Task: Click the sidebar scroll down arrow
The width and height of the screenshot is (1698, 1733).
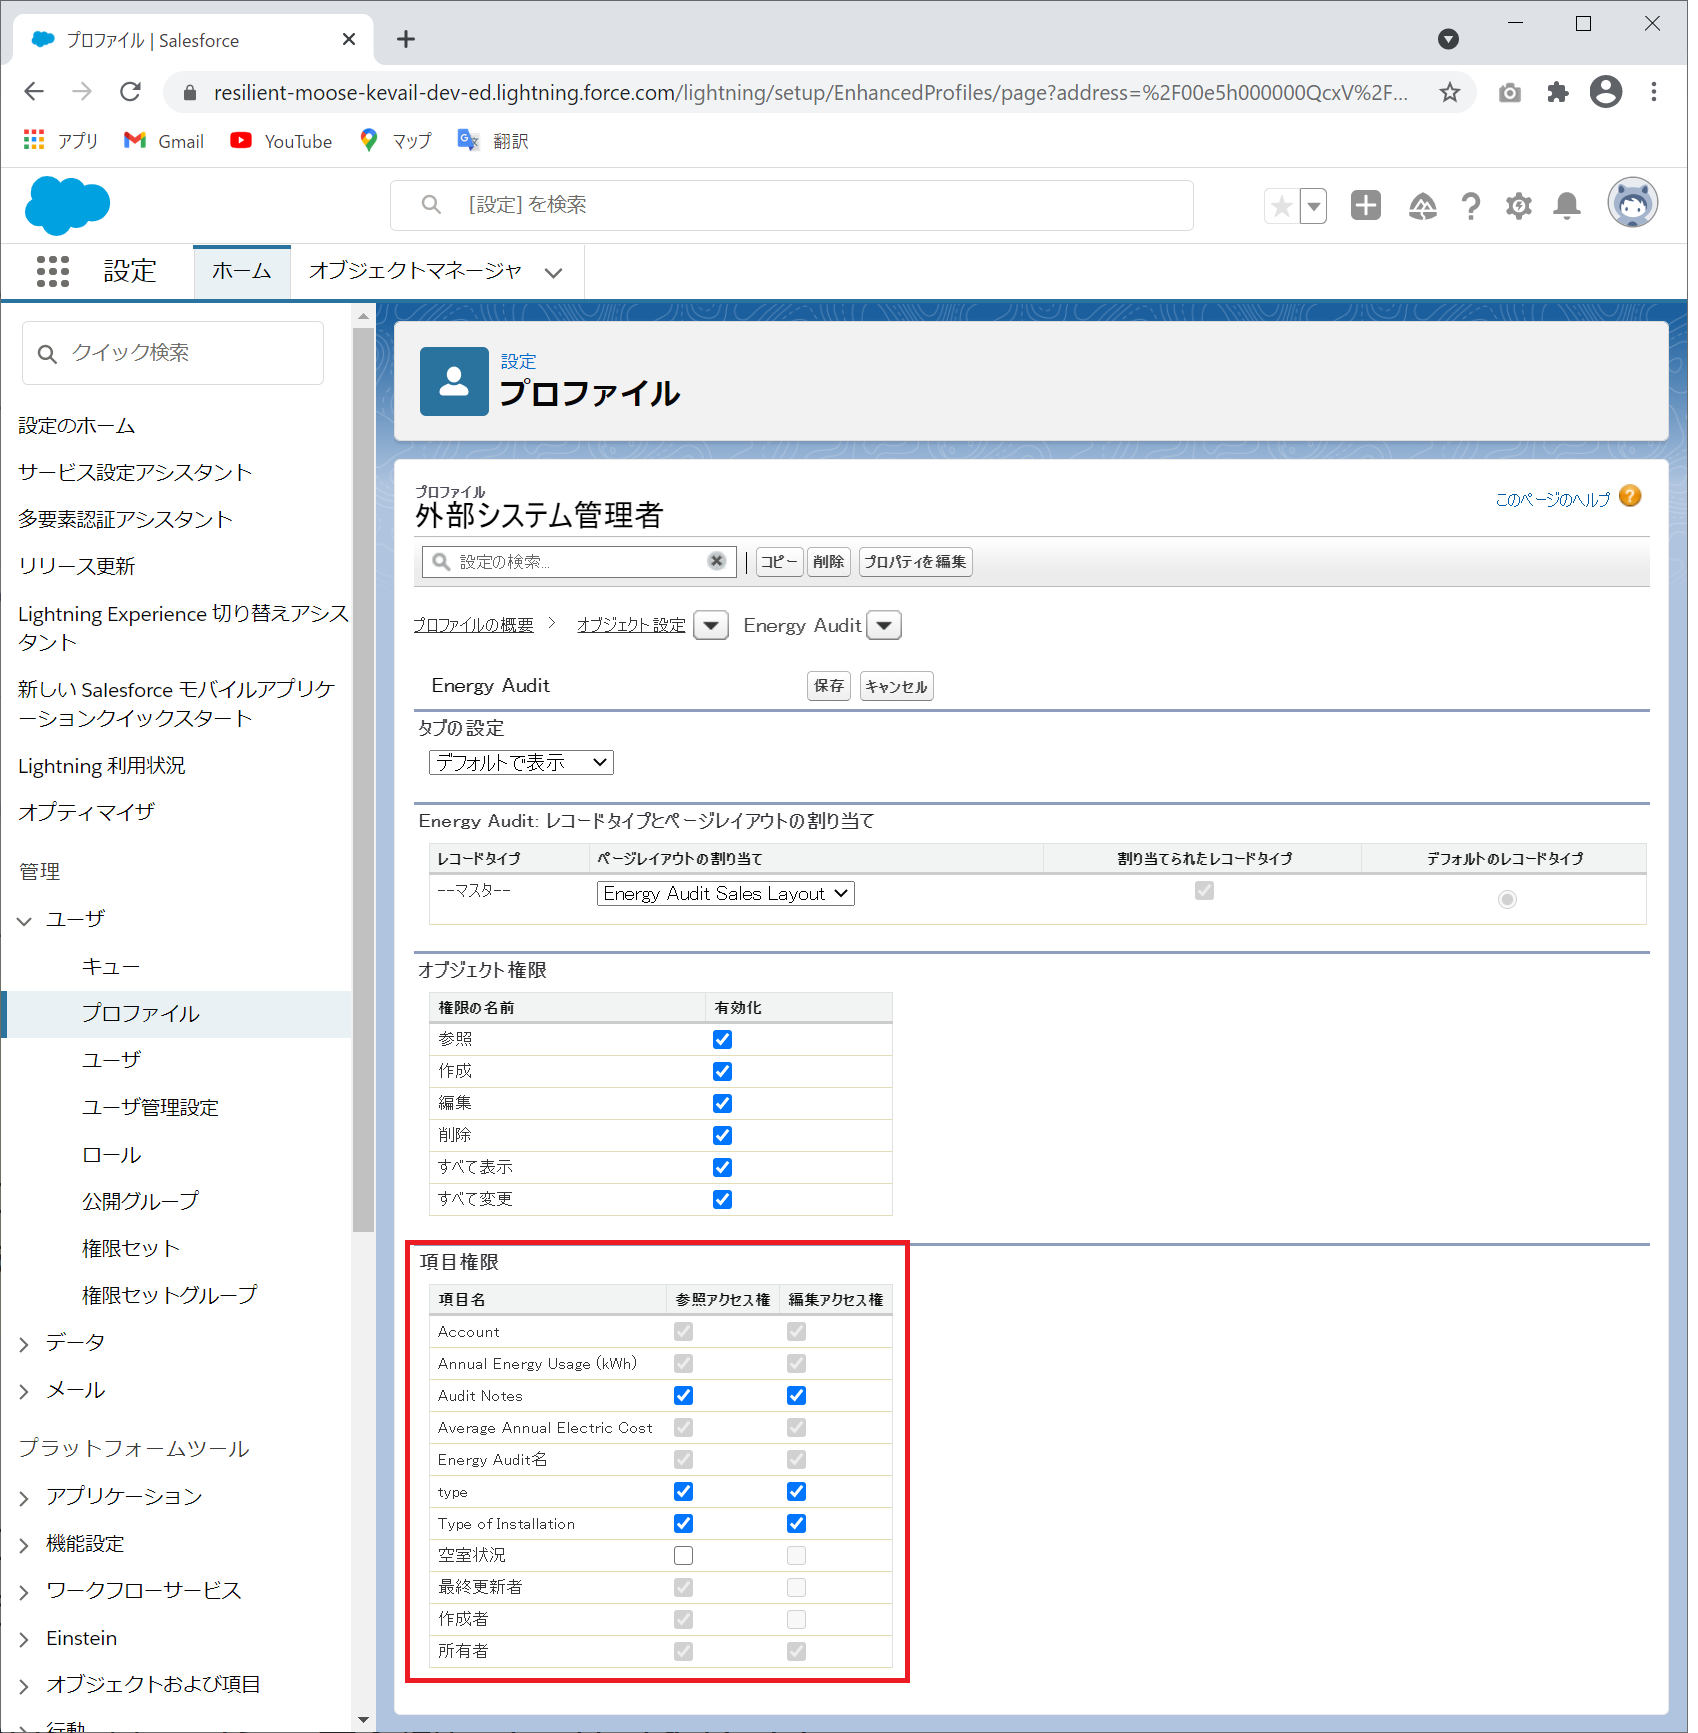Action: coord(363,1720)
